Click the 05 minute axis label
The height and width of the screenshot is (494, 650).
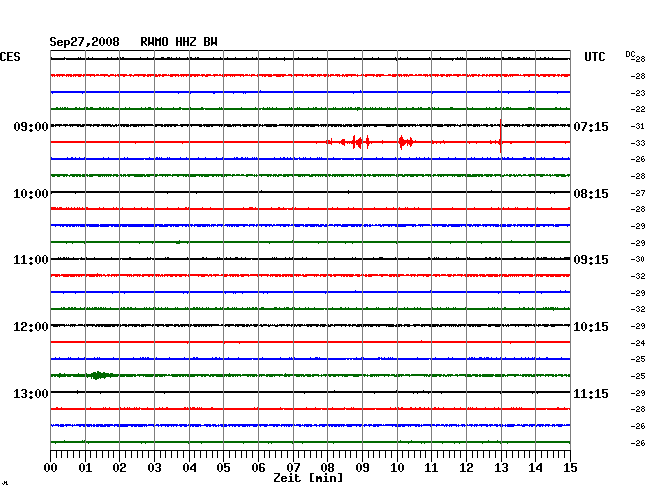coord(223,468)
